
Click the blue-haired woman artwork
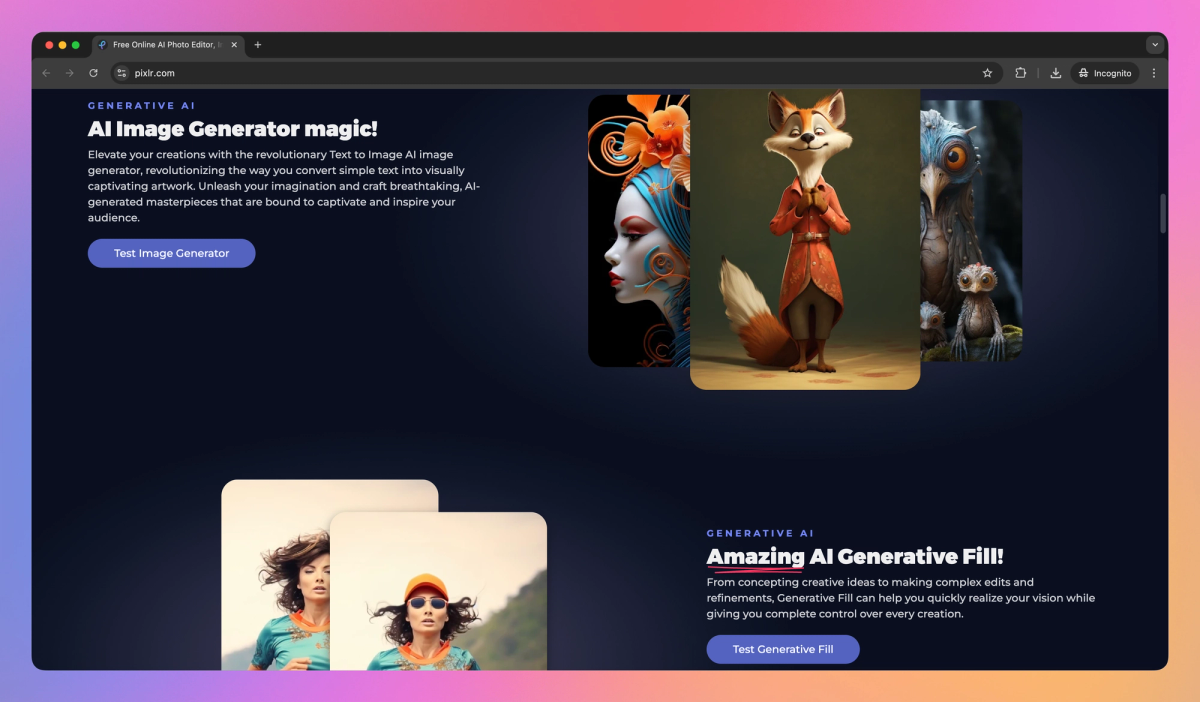tap(639, 231)
